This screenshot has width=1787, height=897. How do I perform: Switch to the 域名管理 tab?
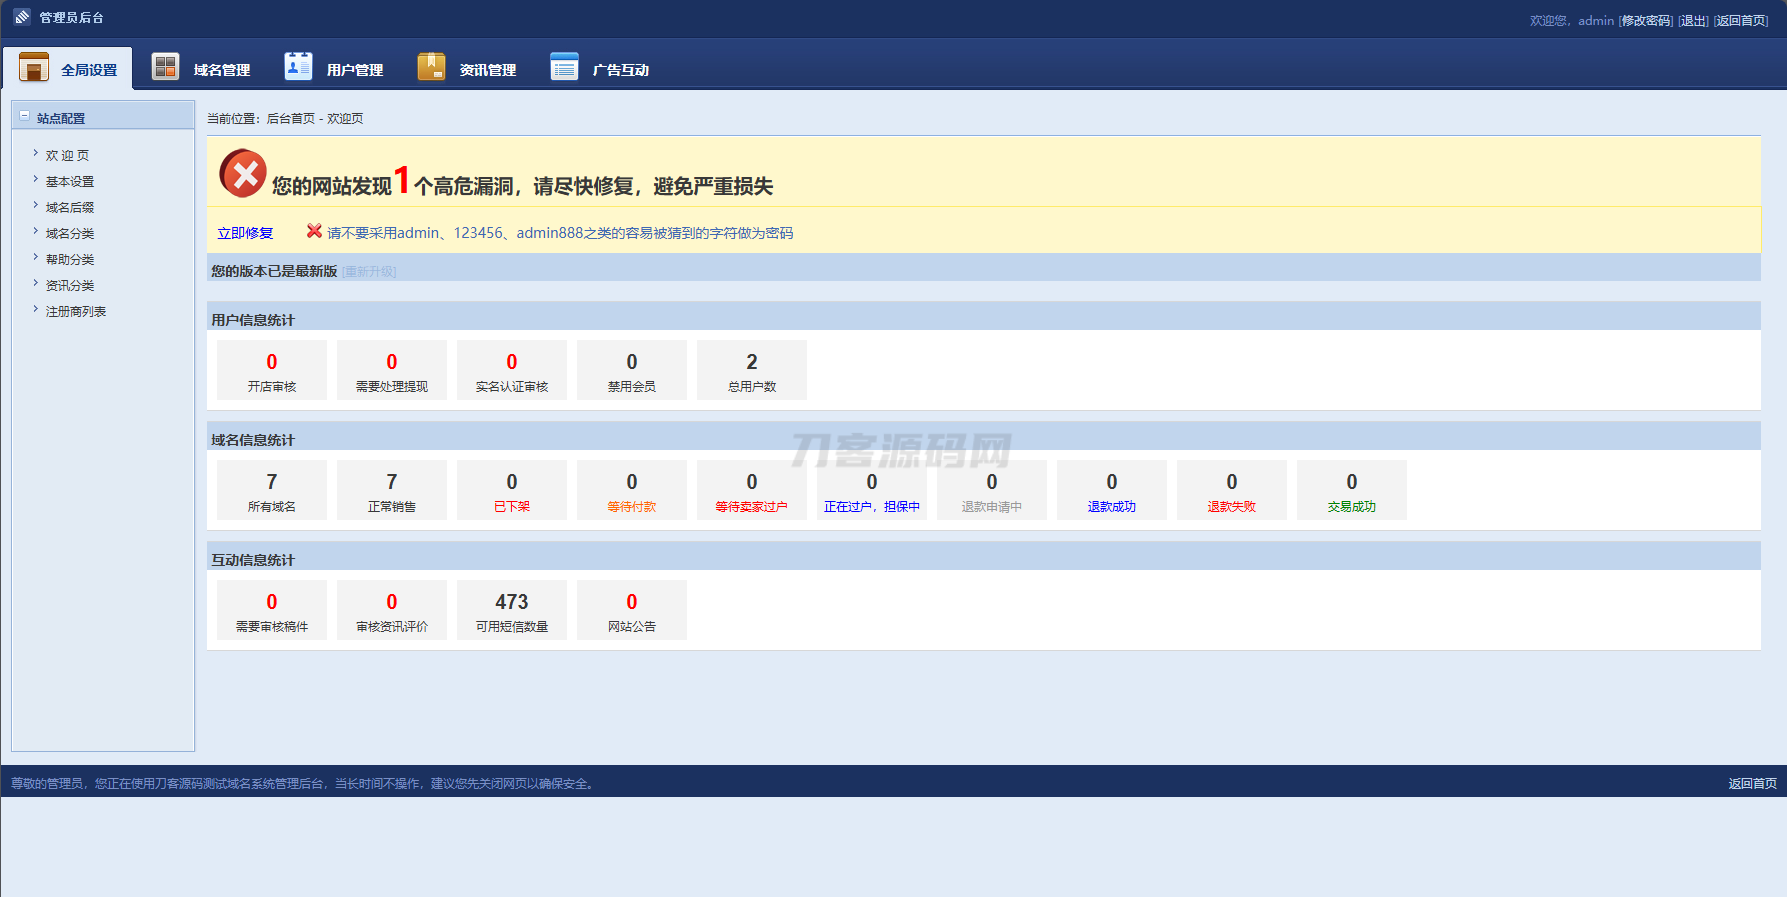point(221,70)
